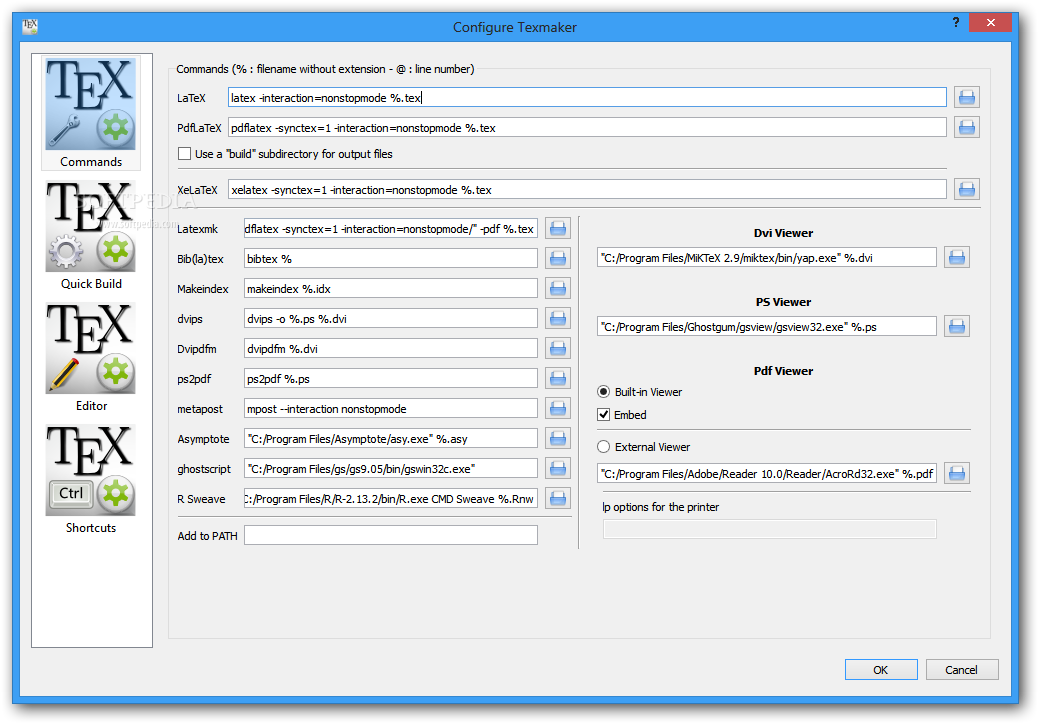Select the Built-in Viewer radio button
The height and width of the screenshot is (724, 1039).
tap(603, 391)
